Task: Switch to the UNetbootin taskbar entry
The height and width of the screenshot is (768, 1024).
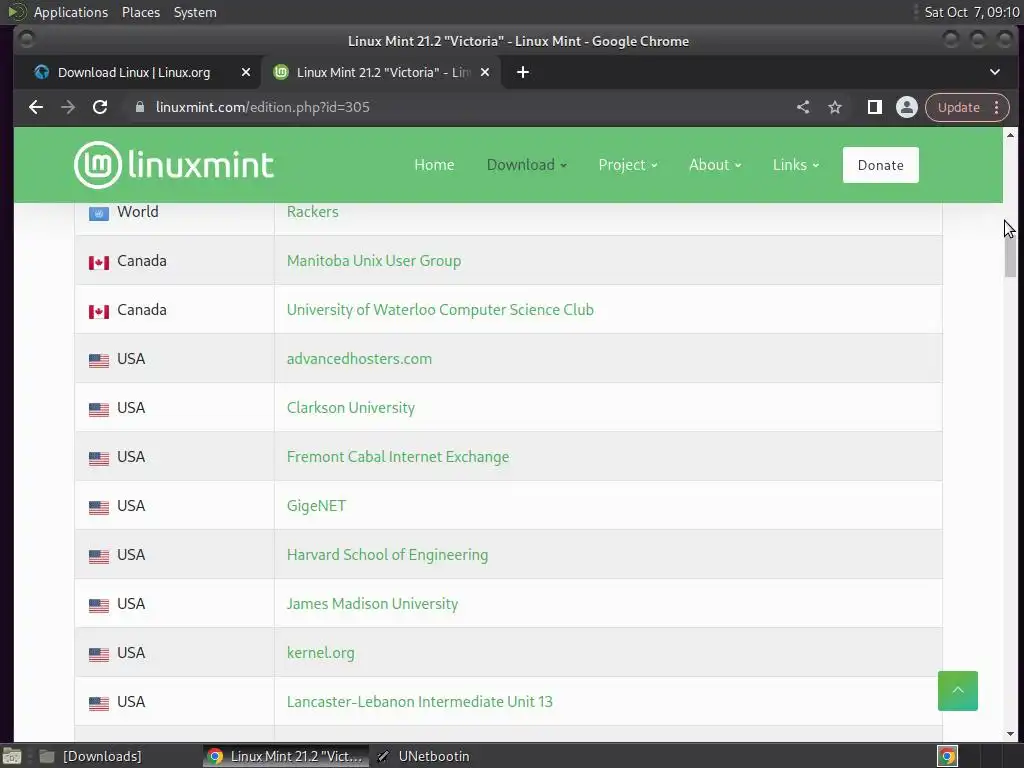Action: click(x=424, y=756)
